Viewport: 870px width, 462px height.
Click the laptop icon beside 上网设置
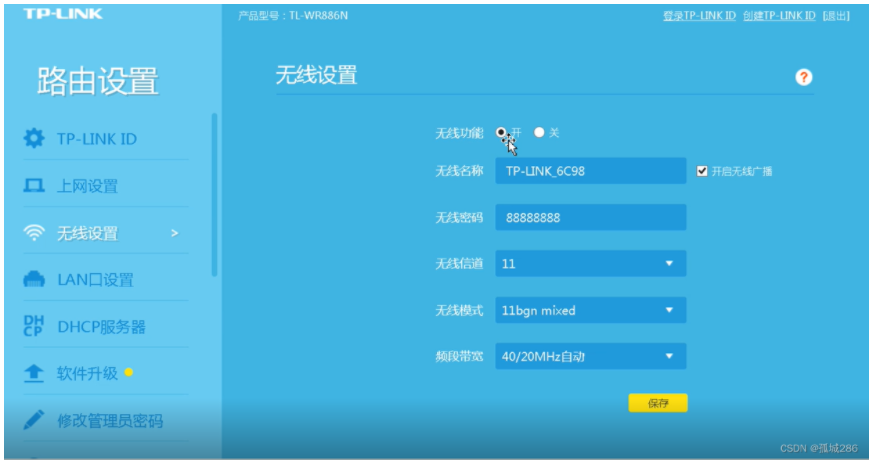[x=34, y=186]
